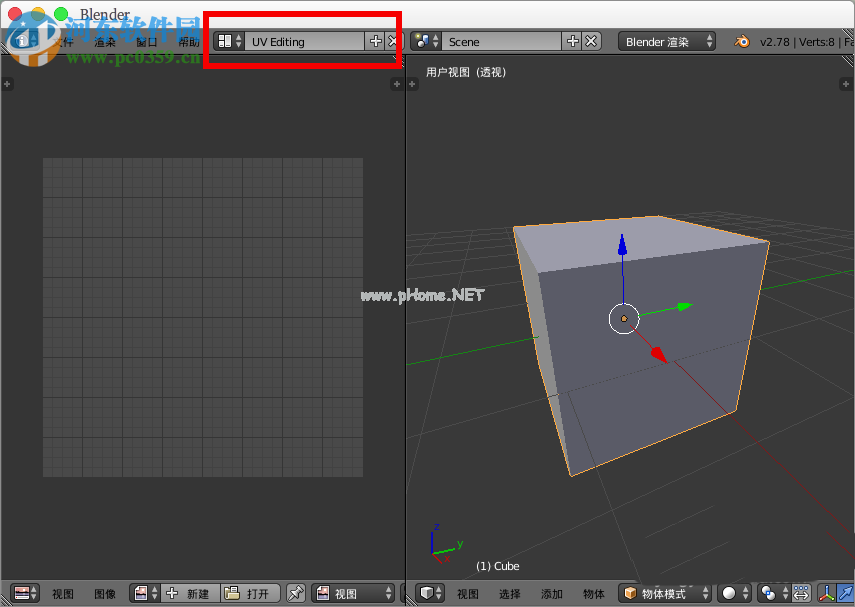Open the 3D view editor type icon
855x607 pixels.
pyautogui.click(x=431, y=594)
